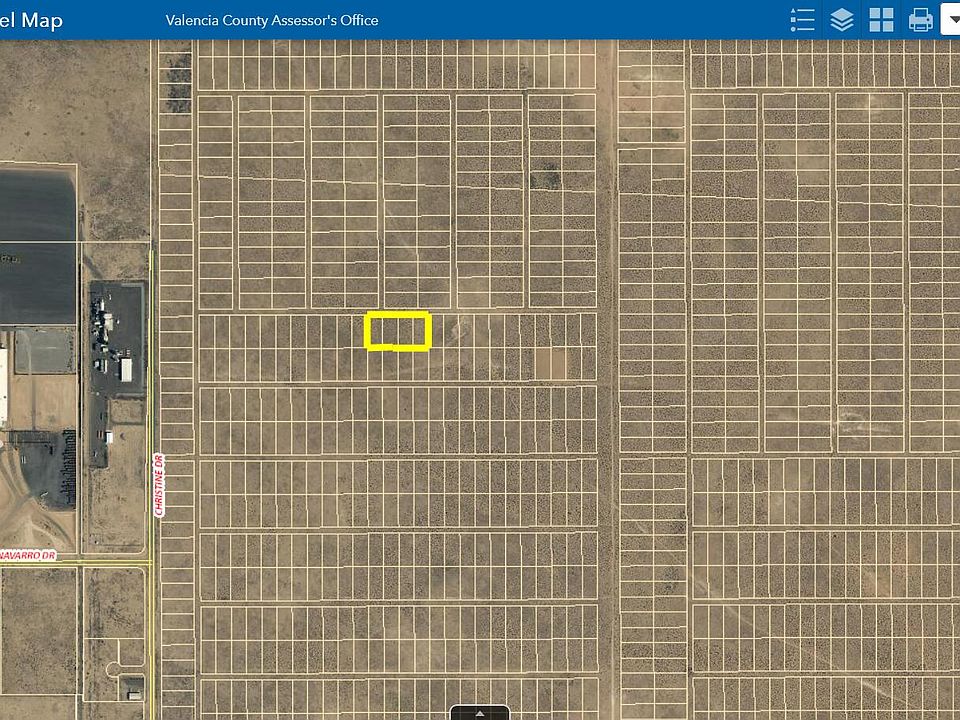Open the layer list icon

[x=842, y=20]
